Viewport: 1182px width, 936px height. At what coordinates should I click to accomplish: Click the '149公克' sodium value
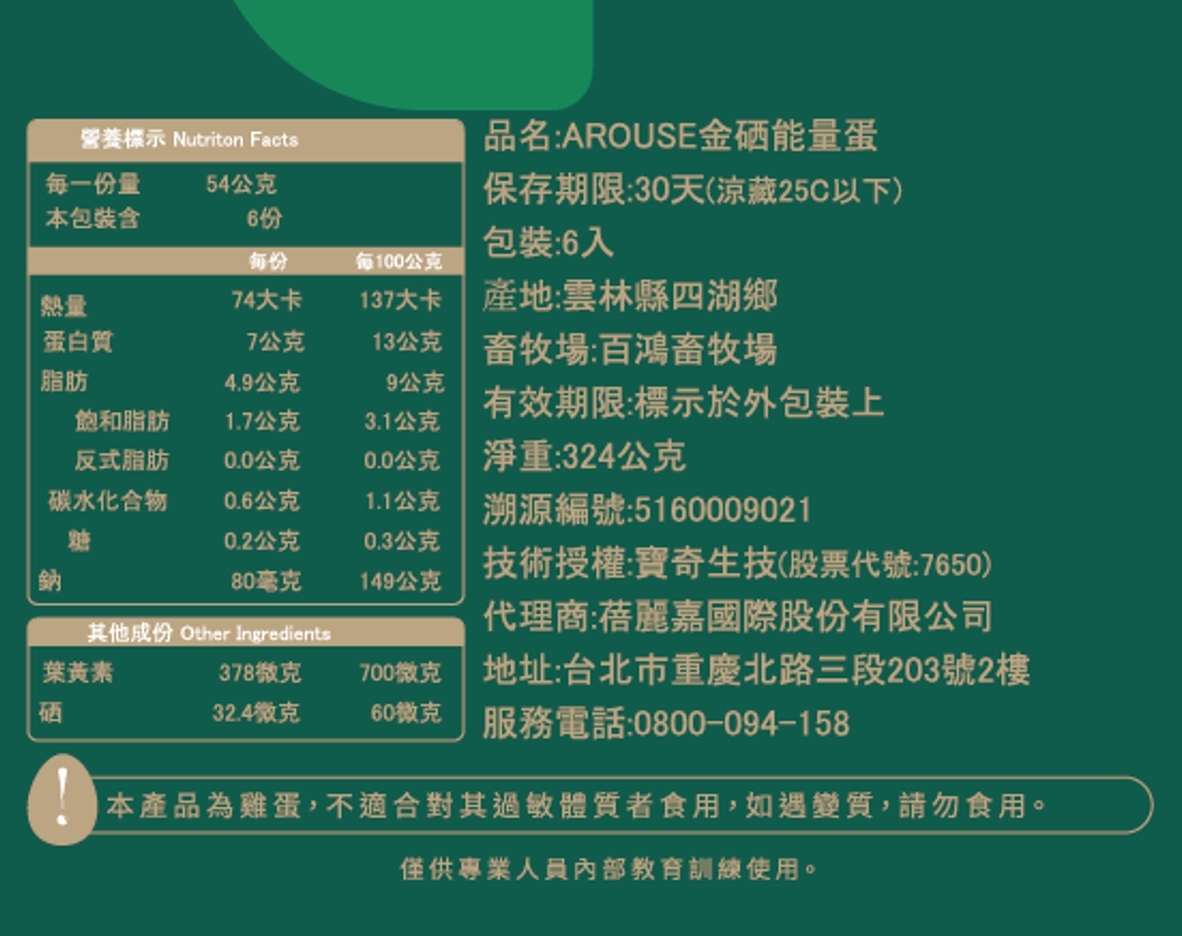point(400,581)
